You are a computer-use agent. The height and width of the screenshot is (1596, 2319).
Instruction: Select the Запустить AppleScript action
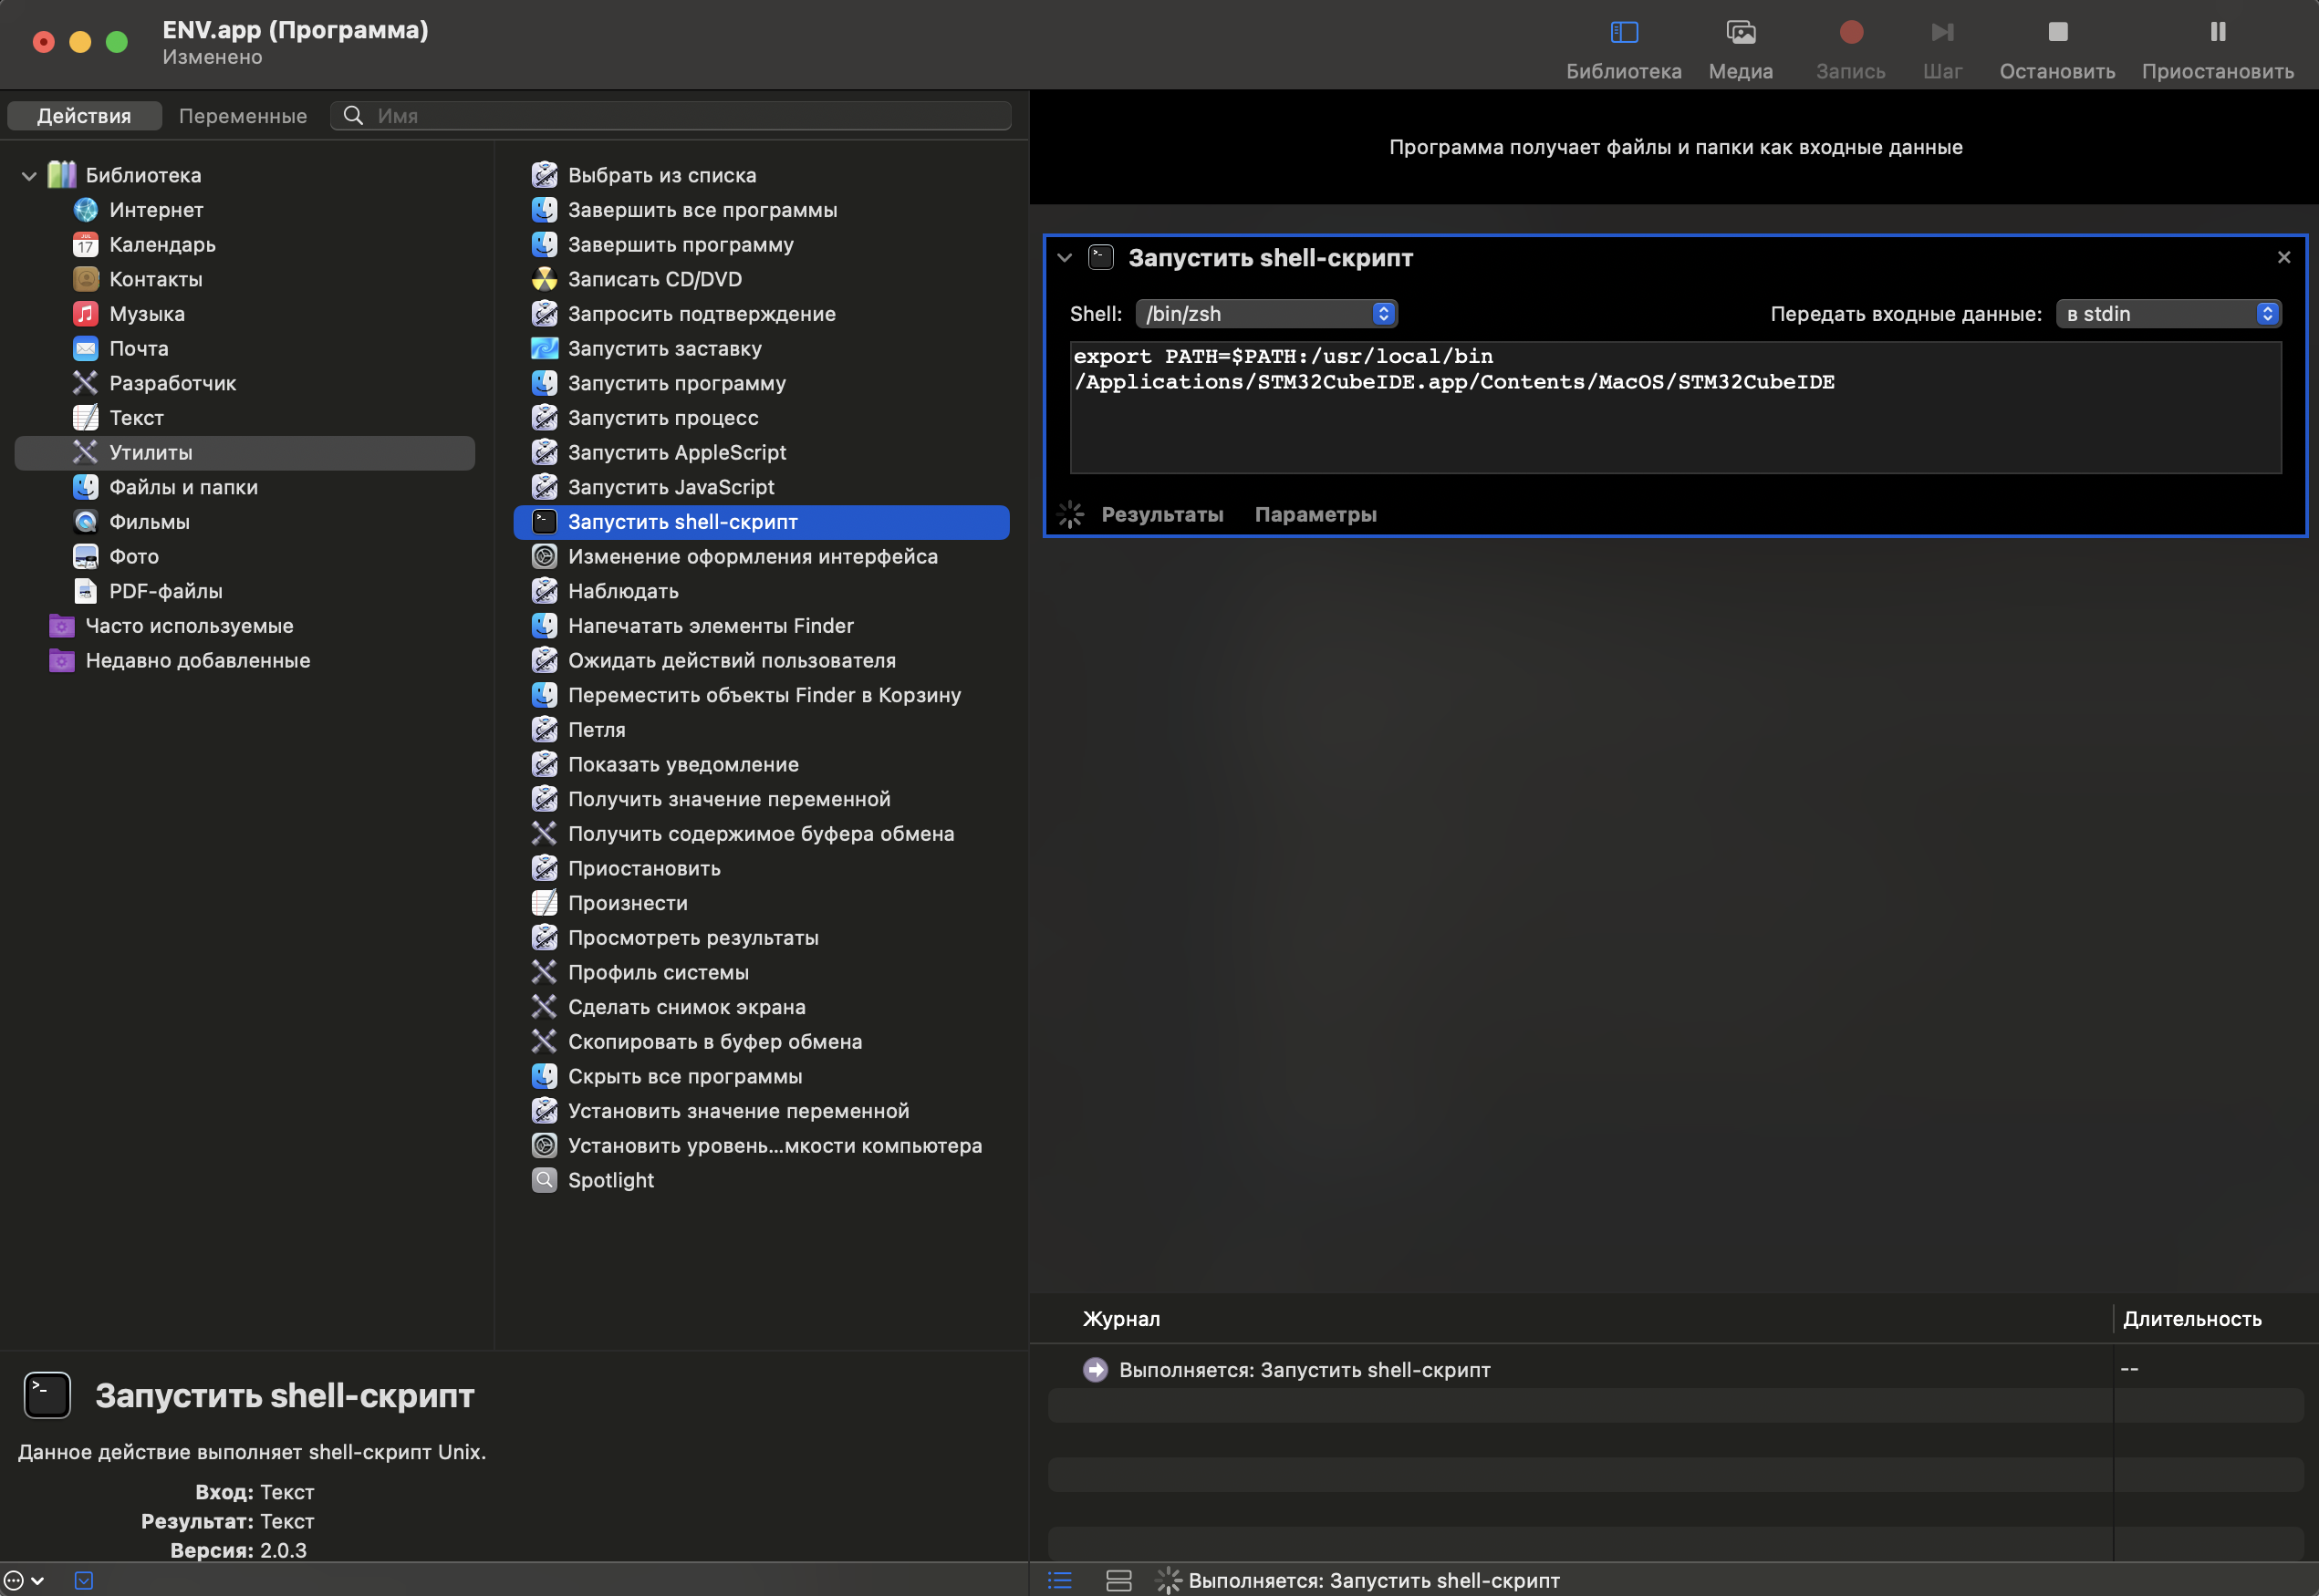point(676,453)
